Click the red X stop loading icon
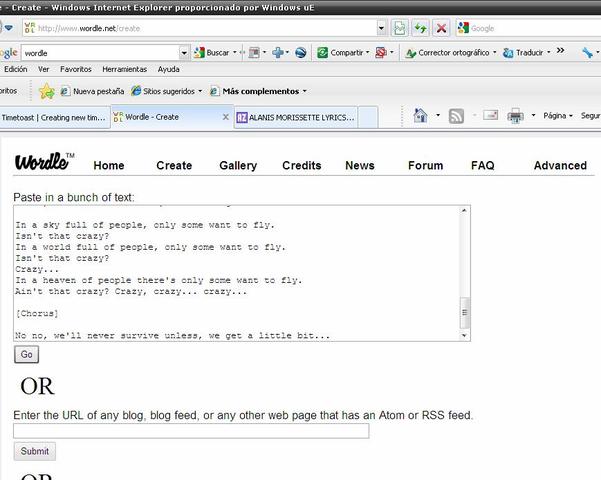601x480 pixels. click(x=441, y=28)
